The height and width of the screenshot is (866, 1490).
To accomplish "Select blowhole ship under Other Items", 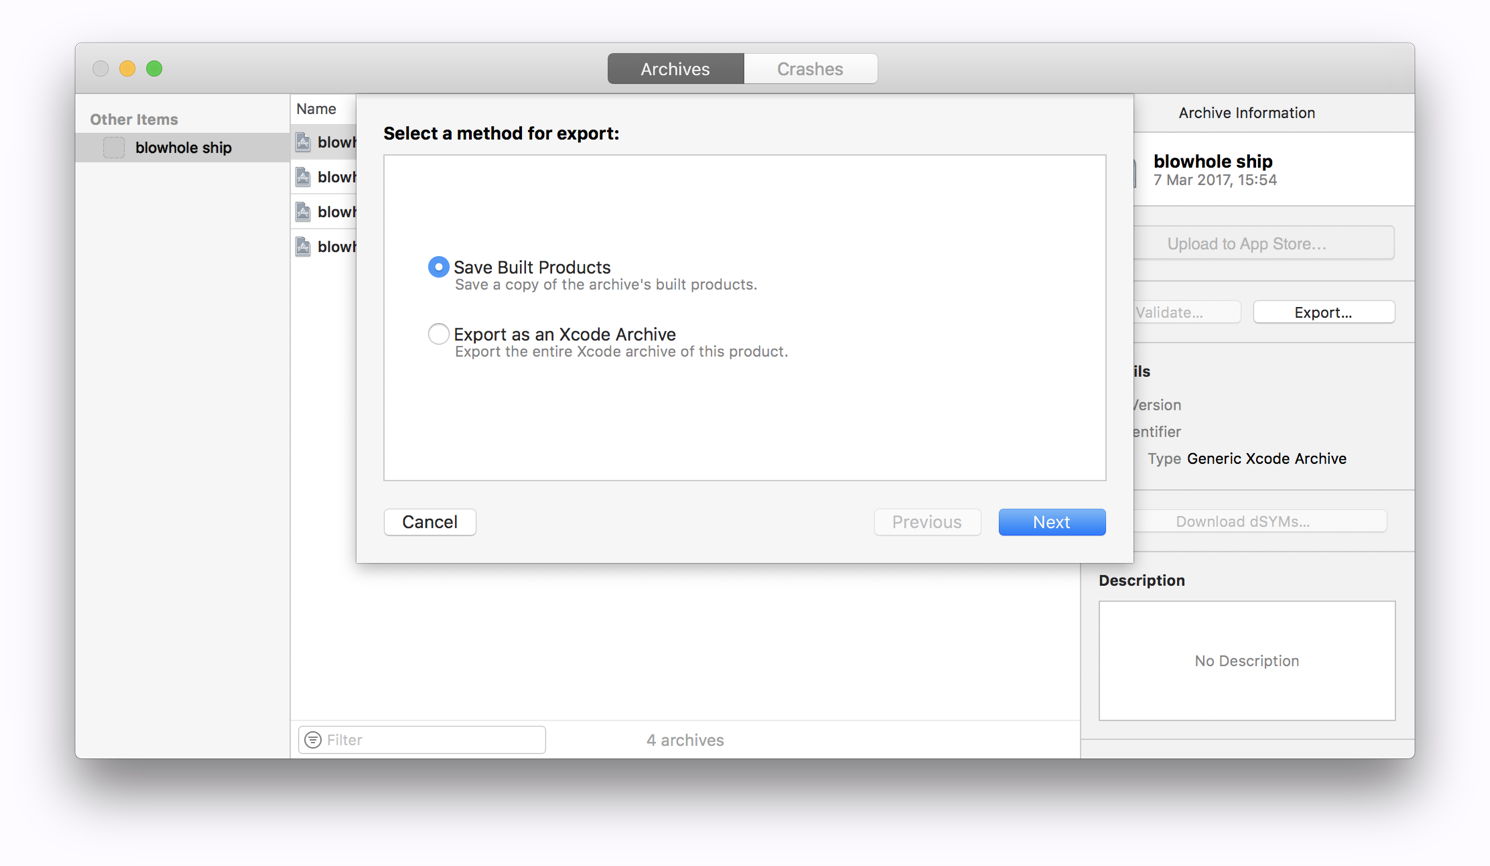I will (182, 146).
